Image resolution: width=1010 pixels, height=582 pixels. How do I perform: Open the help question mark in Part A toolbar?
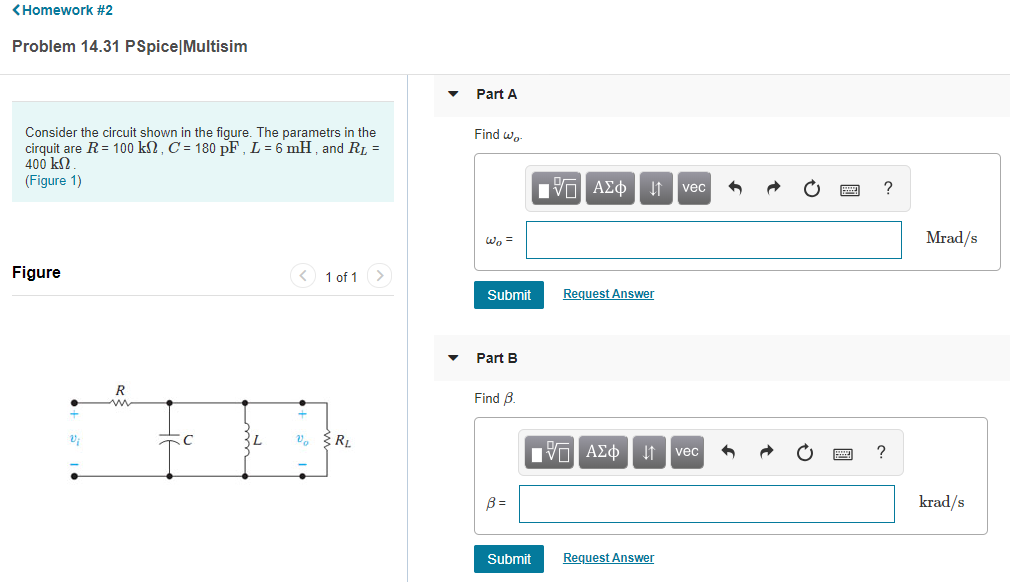[888, 188]
